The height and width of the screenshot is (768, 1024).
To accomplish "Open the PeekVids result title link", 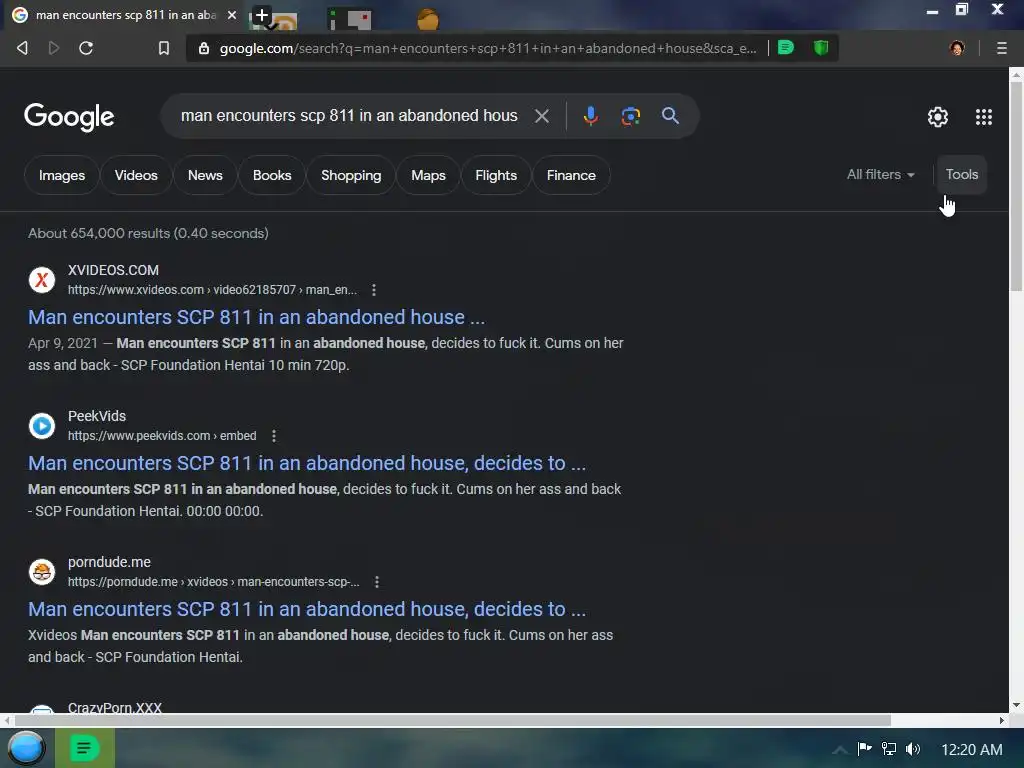I will [307, 463].
